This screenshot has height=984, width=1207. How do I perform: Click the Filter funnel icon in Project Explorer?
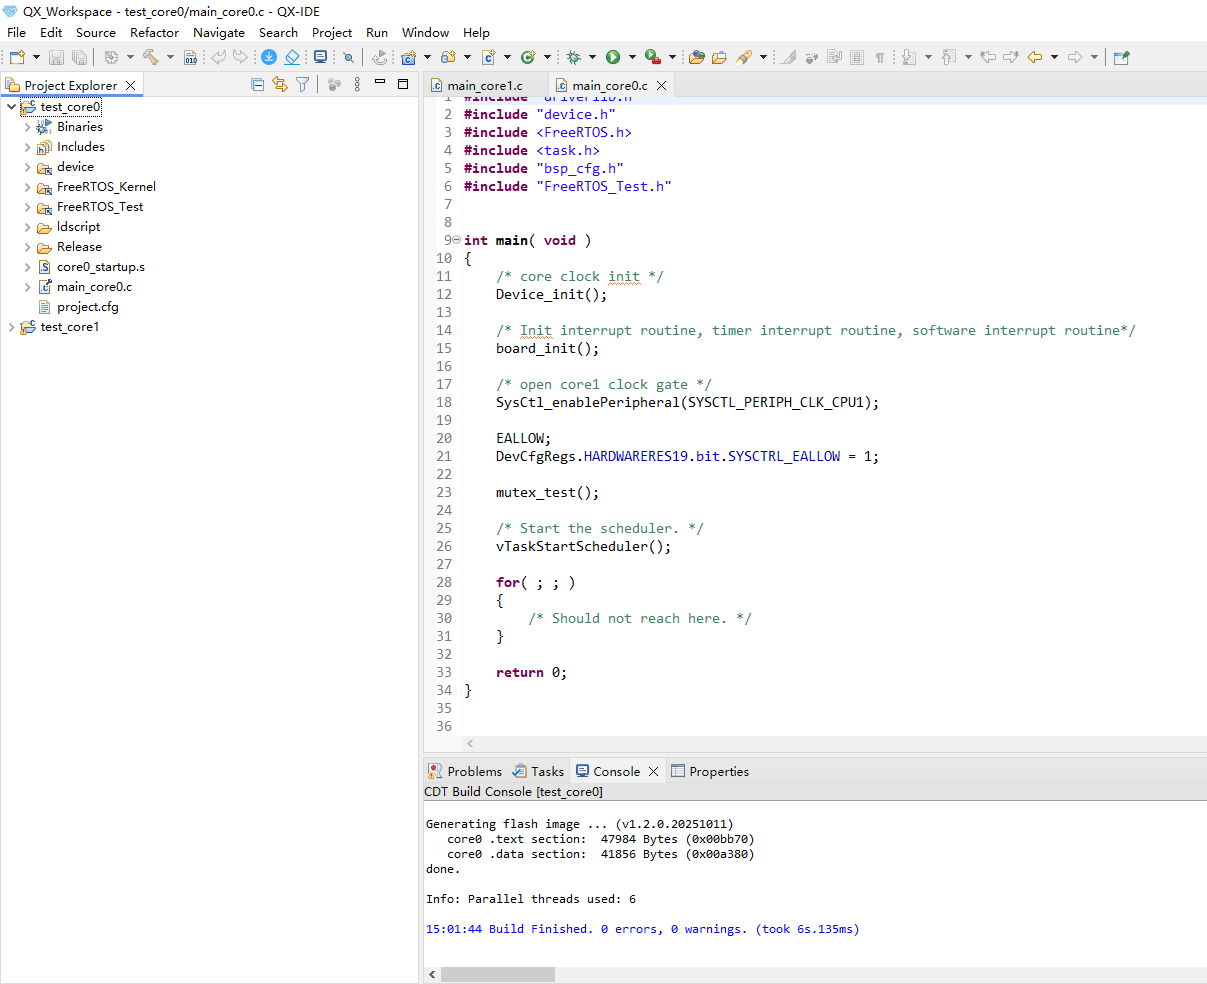[x=302, y=85]
